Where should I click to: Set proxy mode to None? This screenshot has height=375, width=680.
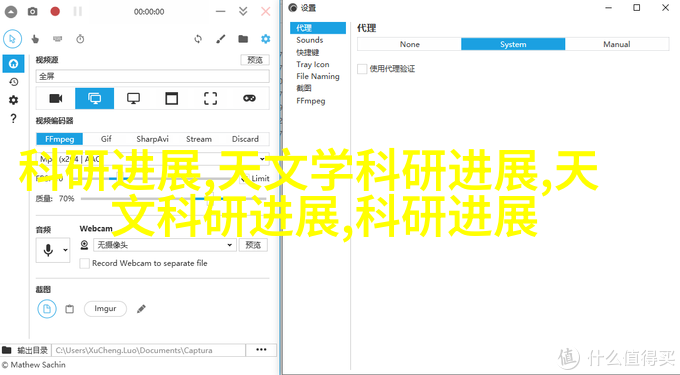coord(409,44)
